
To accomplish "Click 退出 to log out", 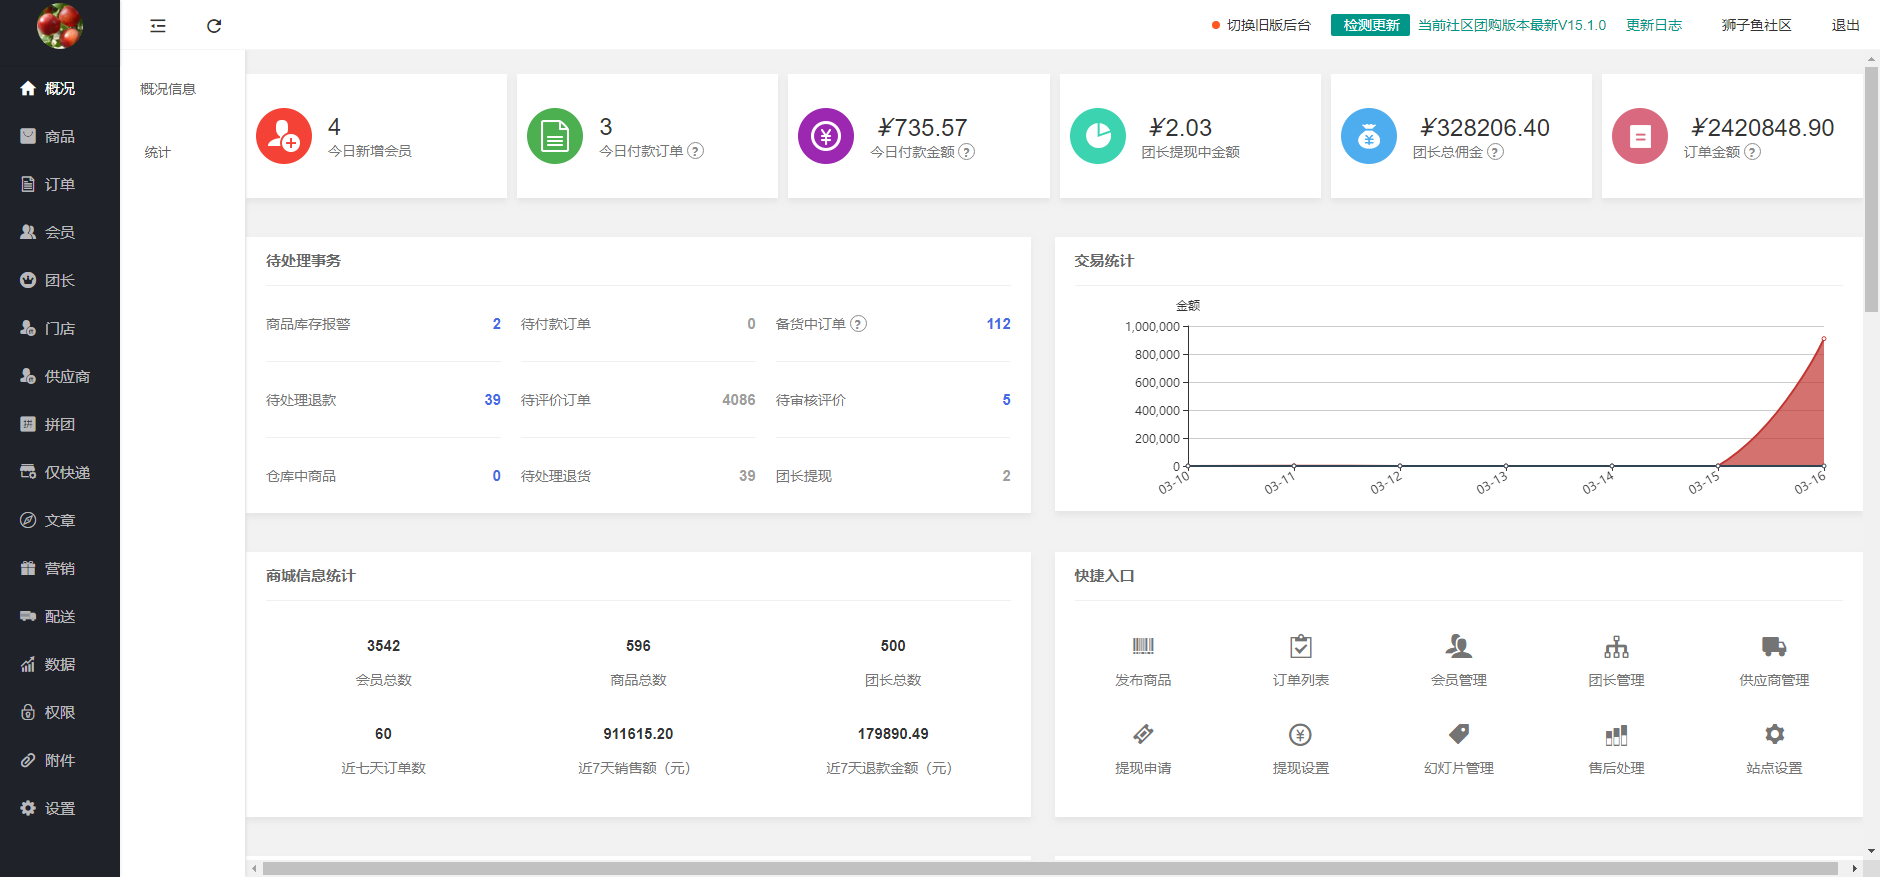I will point(1845,25).
